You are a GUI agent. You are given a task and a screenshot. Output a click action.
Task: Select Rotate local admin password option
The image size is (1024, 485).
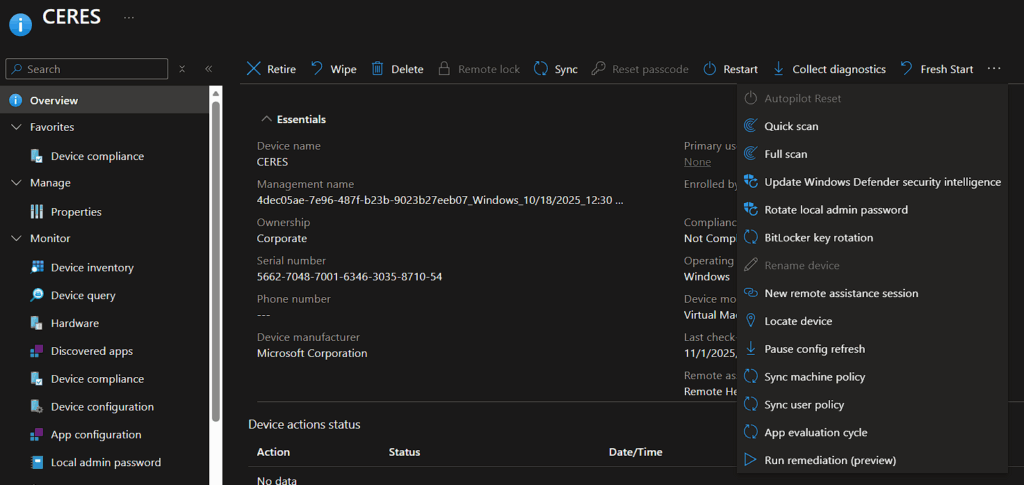click(x=835, y=210)
